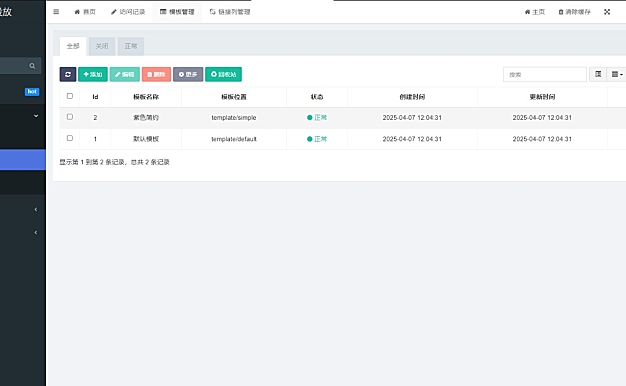Open the 回收站 recycle bin button

click(x=224, y=74)
